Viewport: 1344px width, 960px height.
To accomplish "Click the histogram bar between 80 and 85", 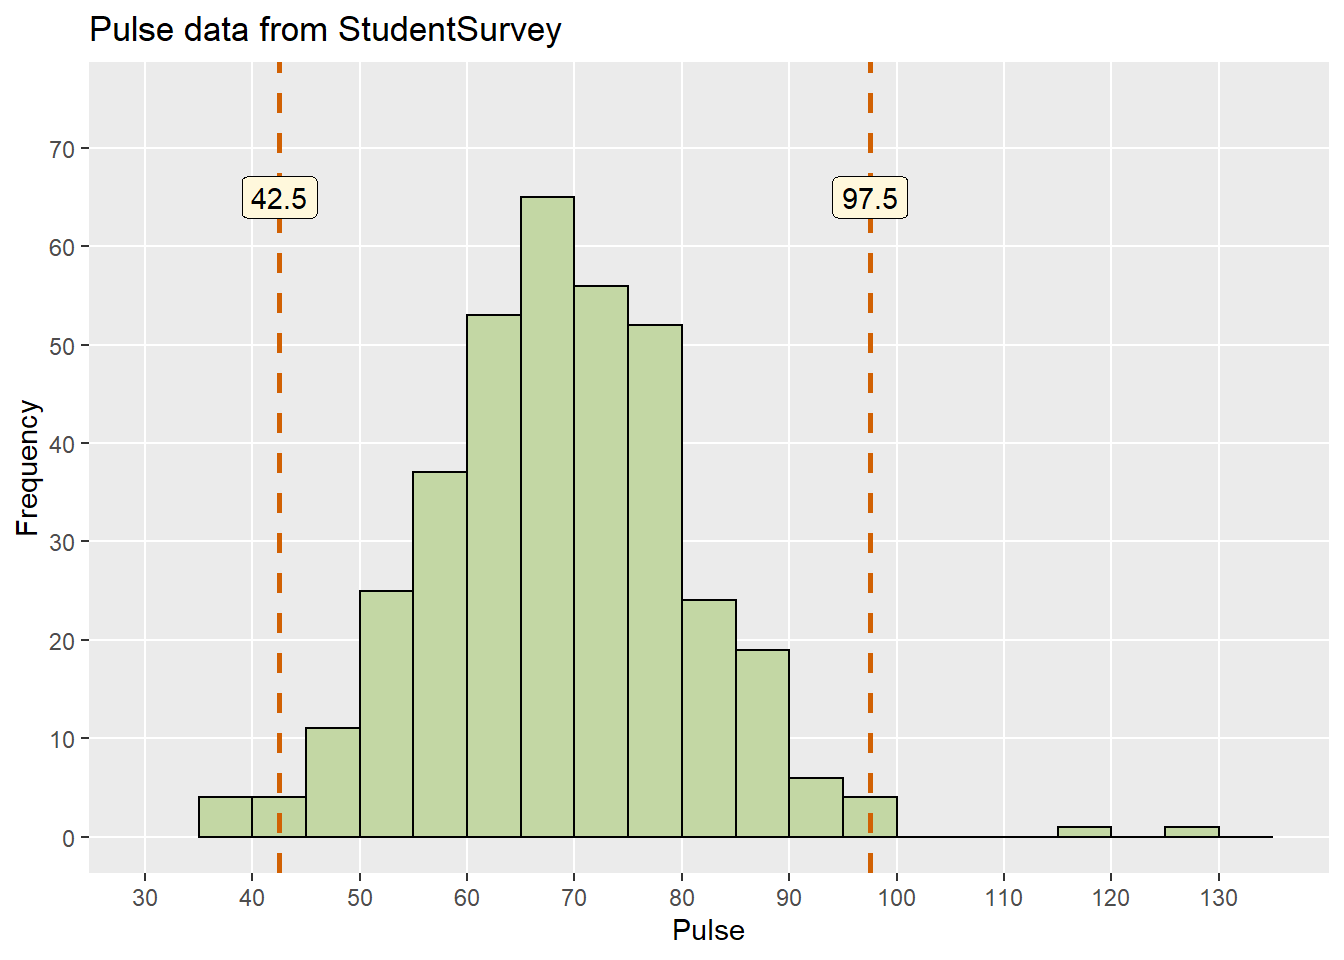I will pyautogui.click(x=709, y=718).
